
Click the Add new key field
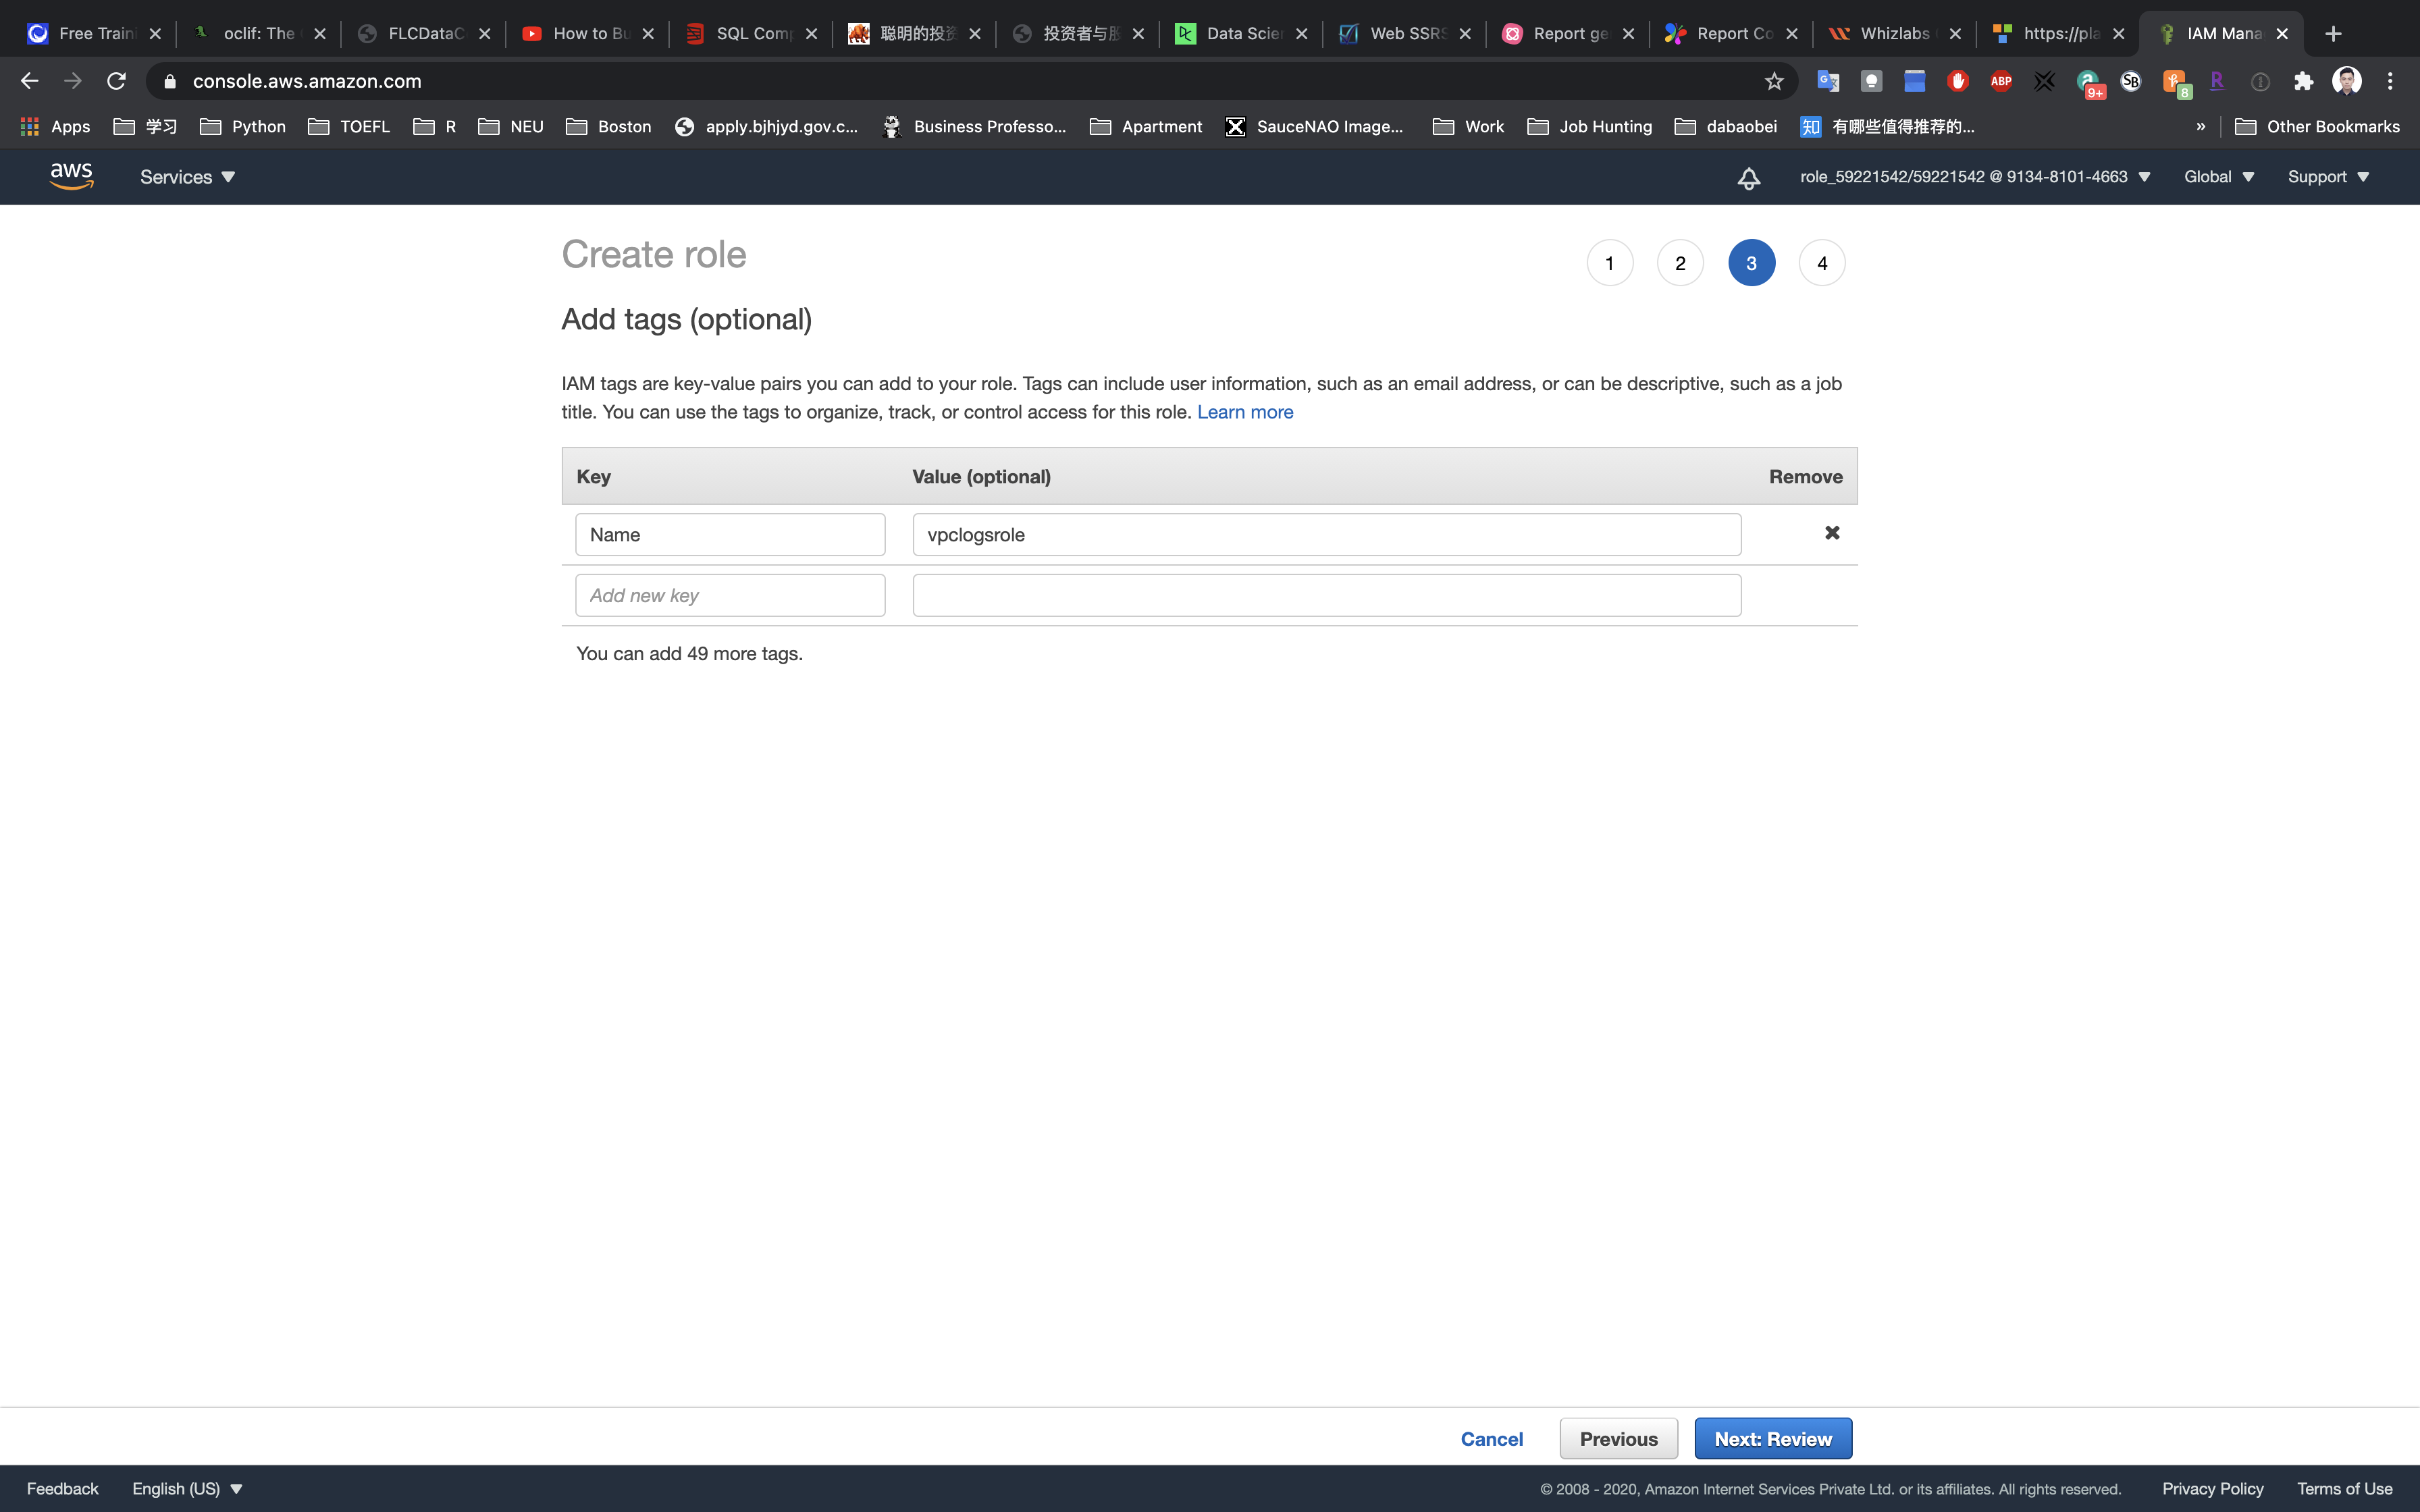[x=730, y=595]
